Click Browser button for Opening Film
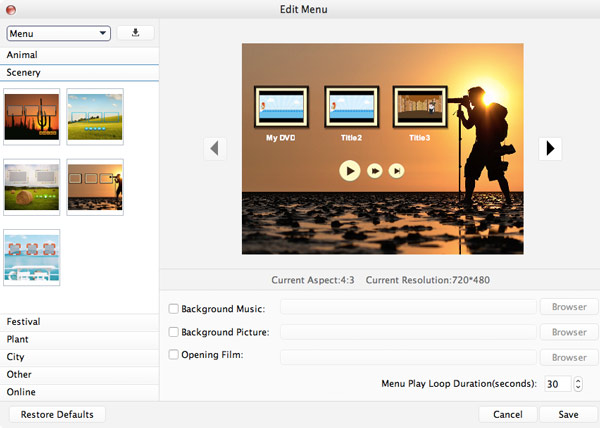The image size is (600, 428). pyautogui.click(x=569, y=358)
